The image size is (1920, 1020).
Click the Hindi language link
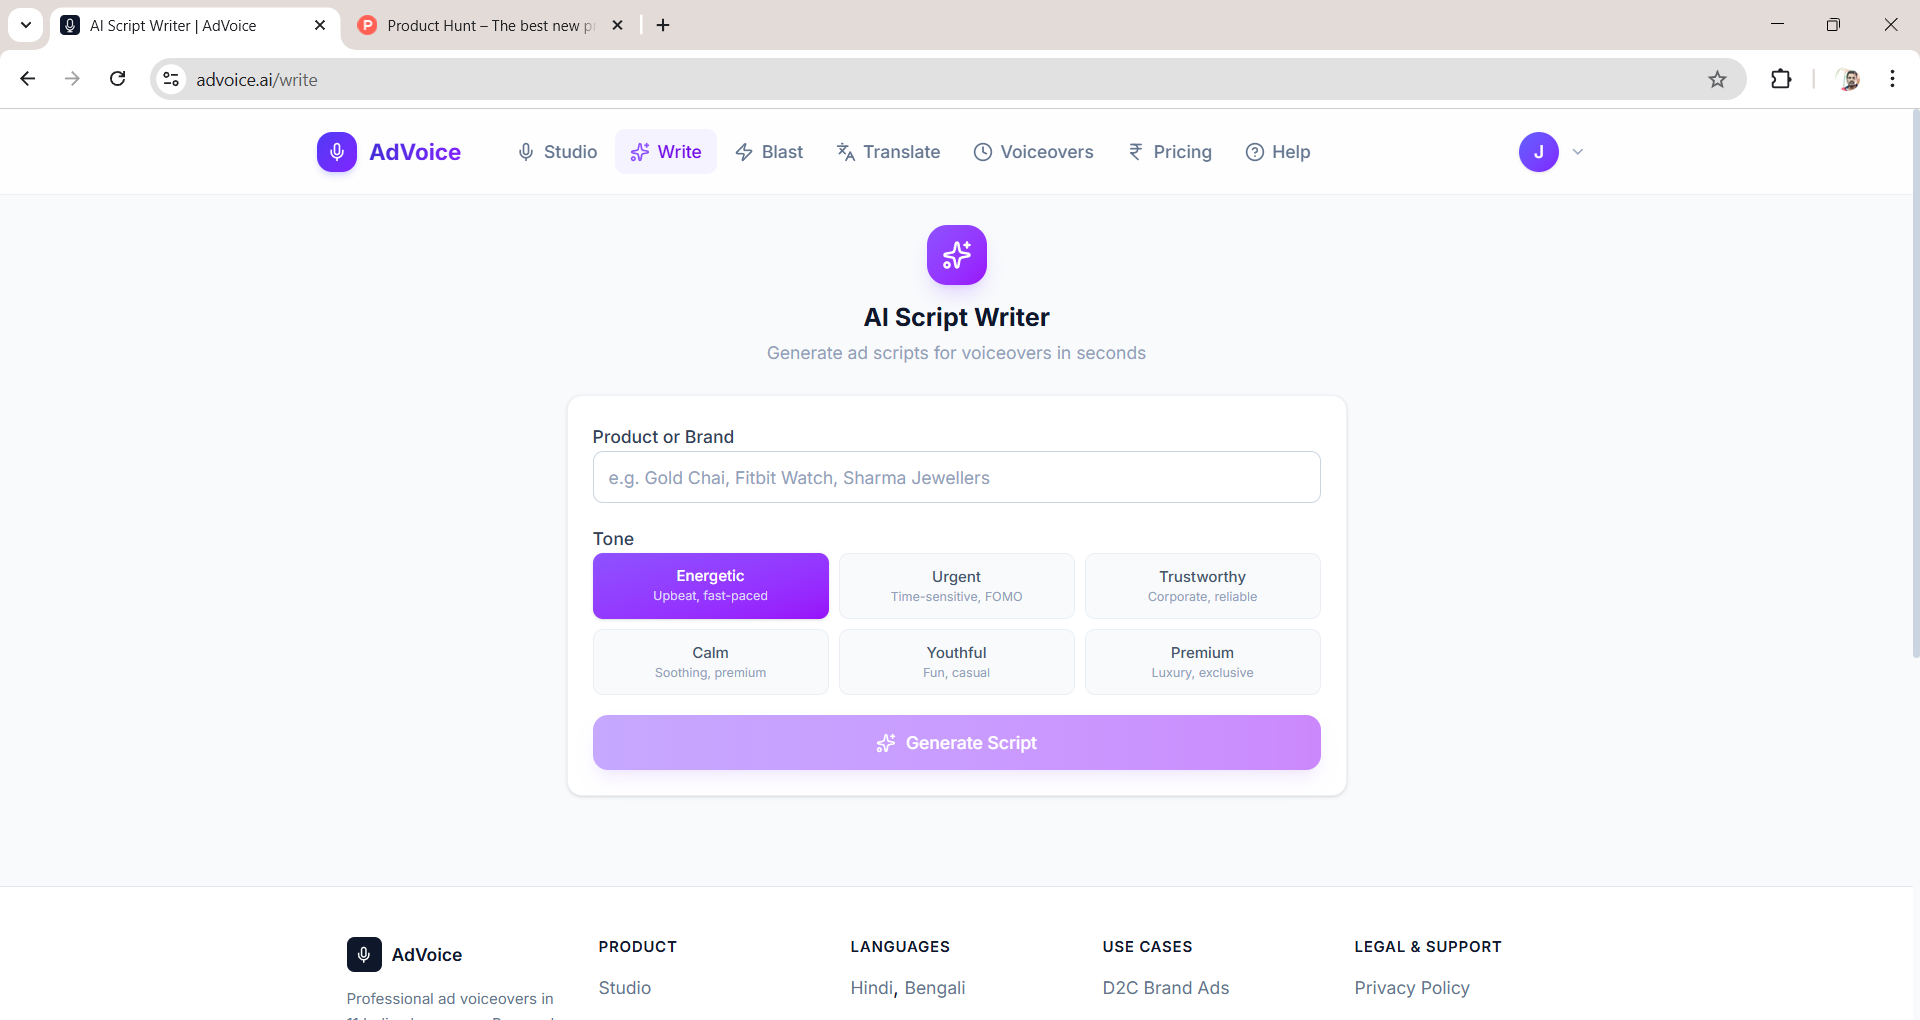tap(872, 988)
